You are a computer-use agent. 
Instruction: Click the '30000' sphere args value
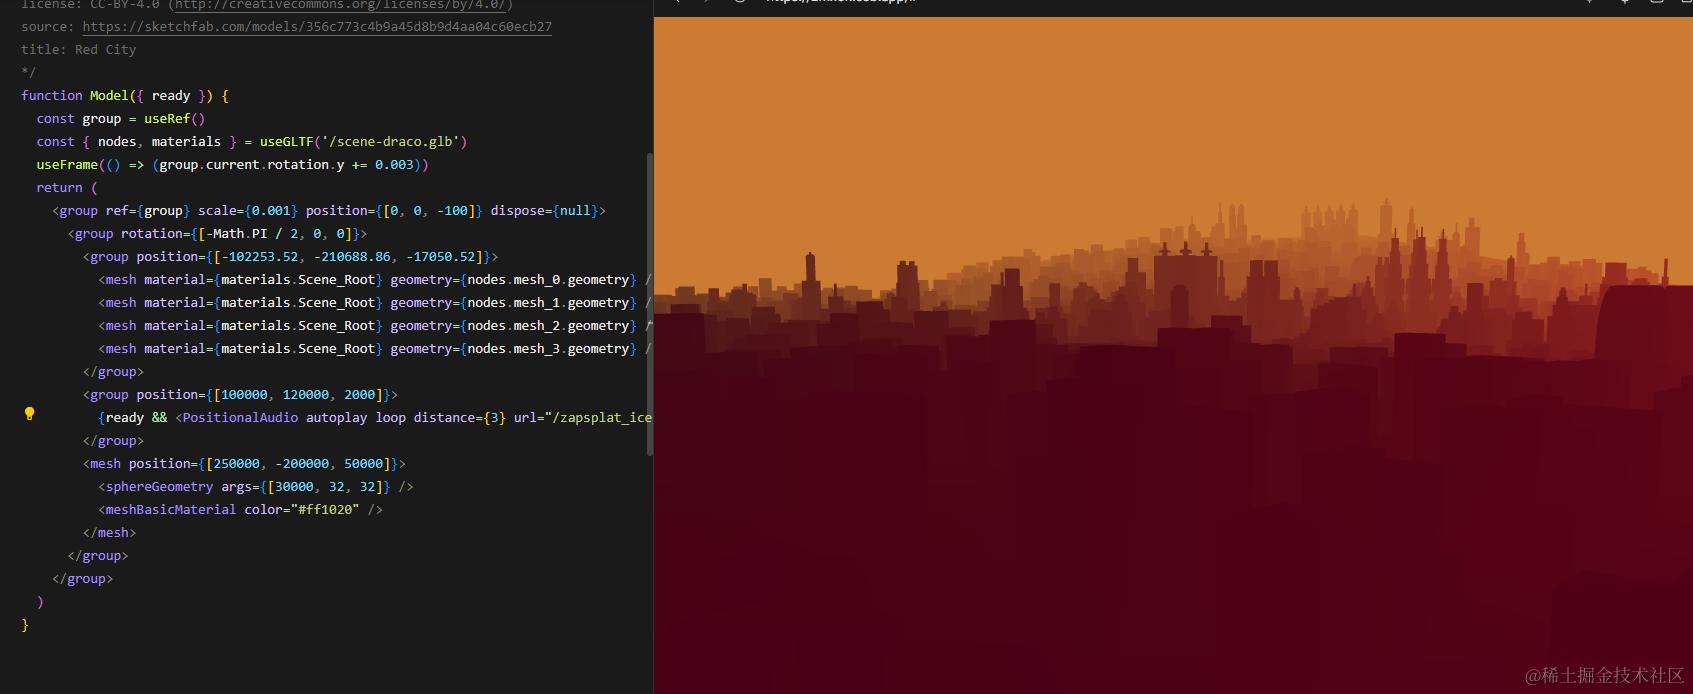click(x=294, y=487)
